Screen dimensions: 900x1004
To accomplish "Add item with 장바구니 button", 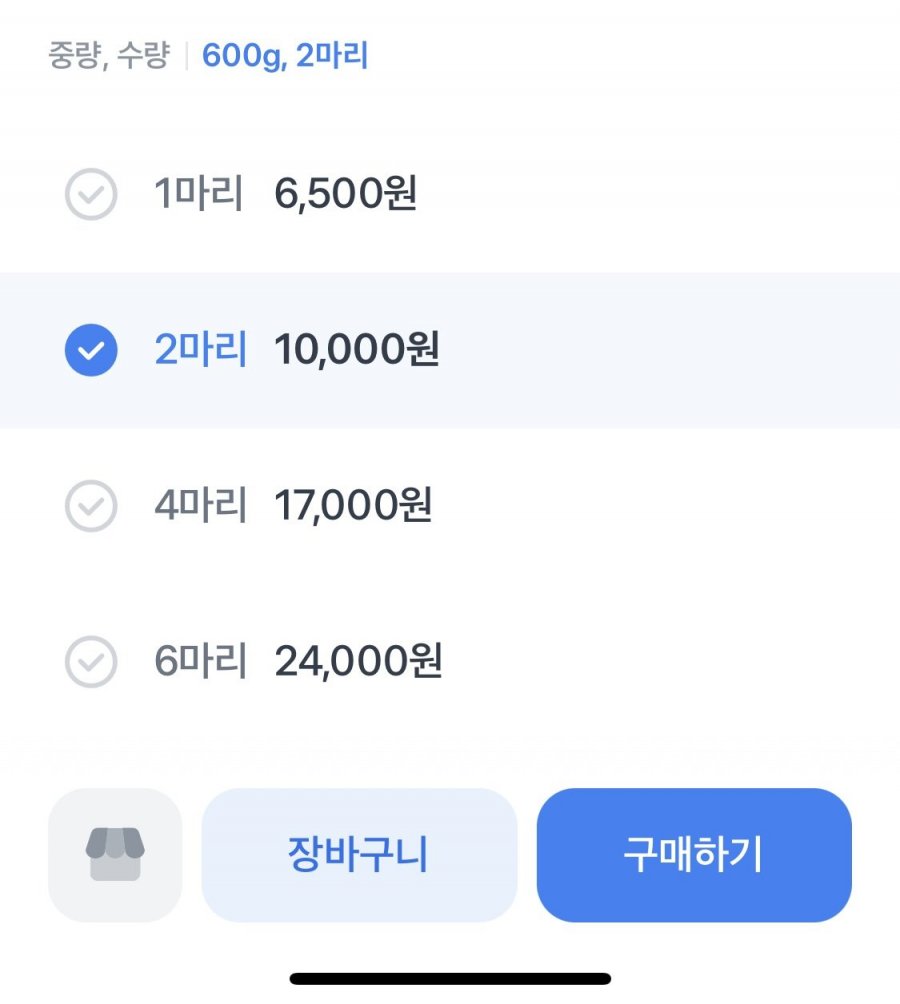I will (x=359, y=855).
